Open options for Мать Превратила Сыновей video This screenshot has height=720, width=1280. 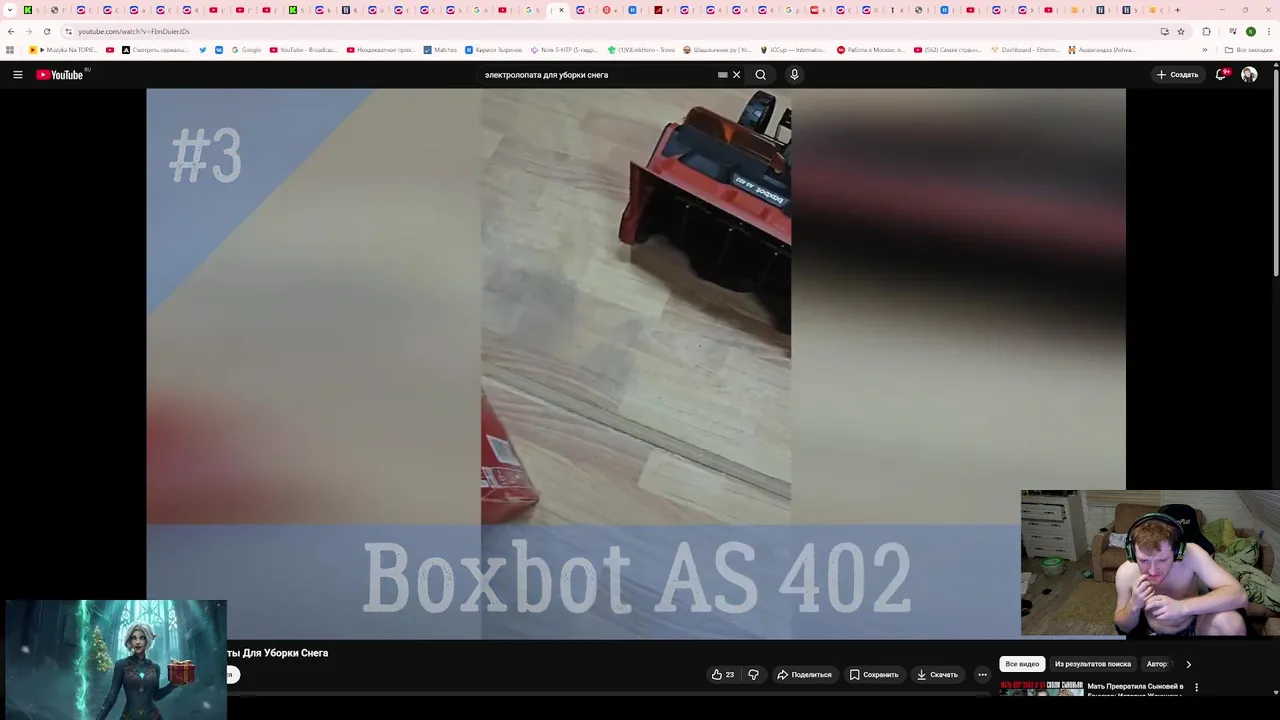click(x=1196, y=688)
